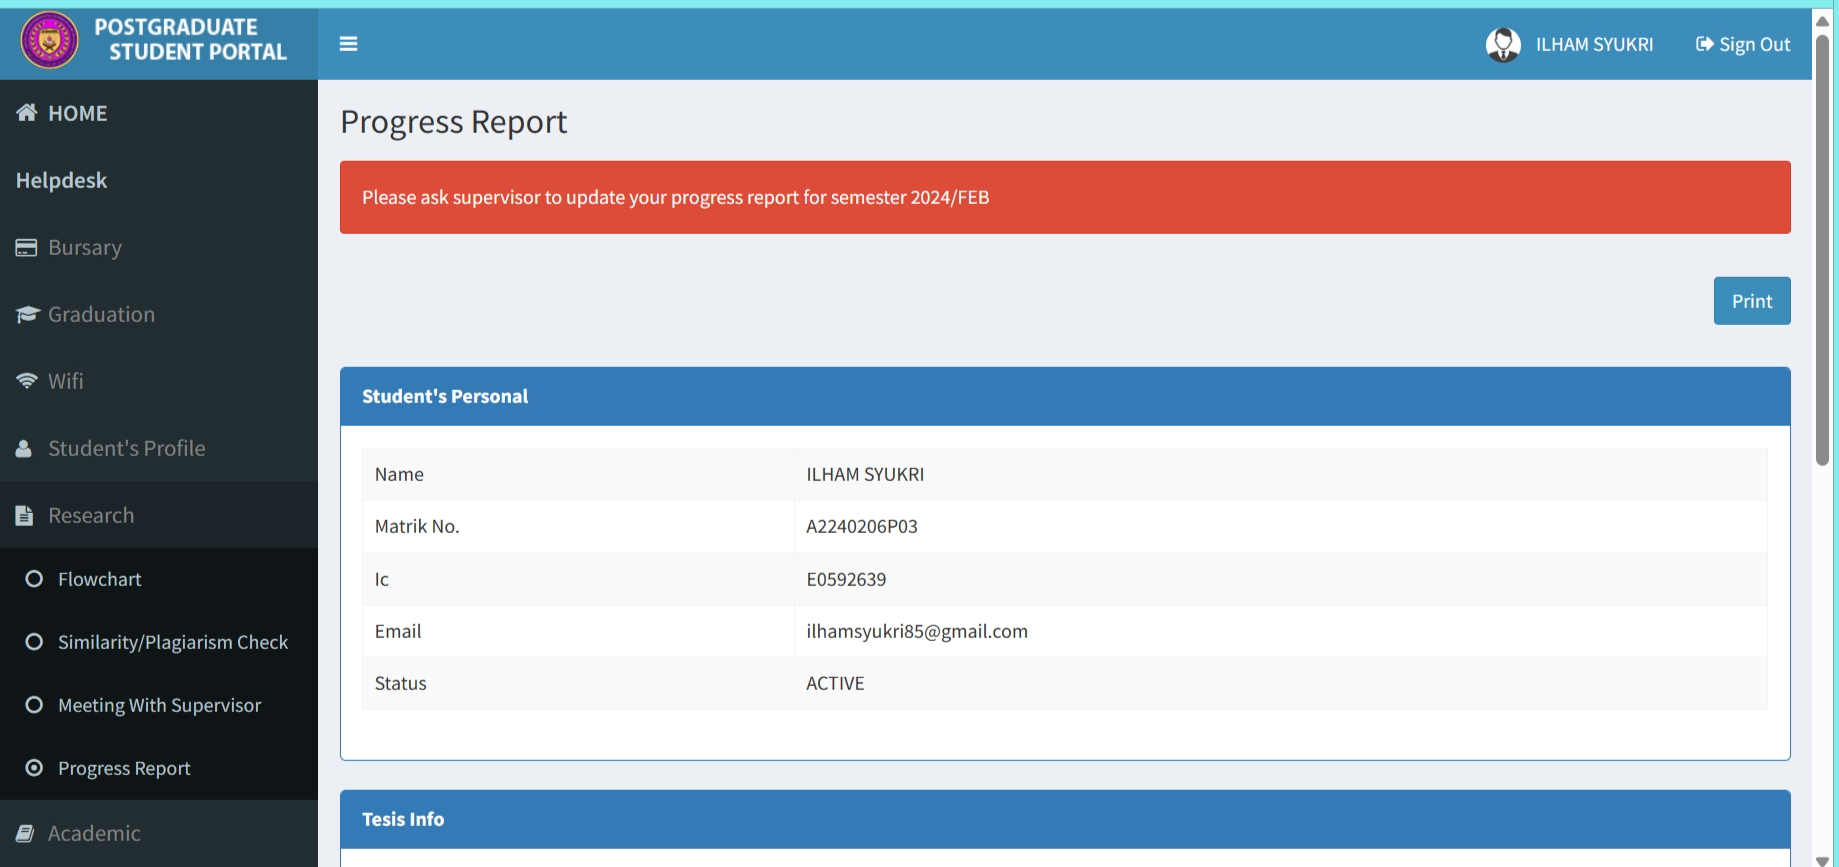
Task: Click the scrollbar down arrow
Action: pyautogui.click(x=1822, y=860)
